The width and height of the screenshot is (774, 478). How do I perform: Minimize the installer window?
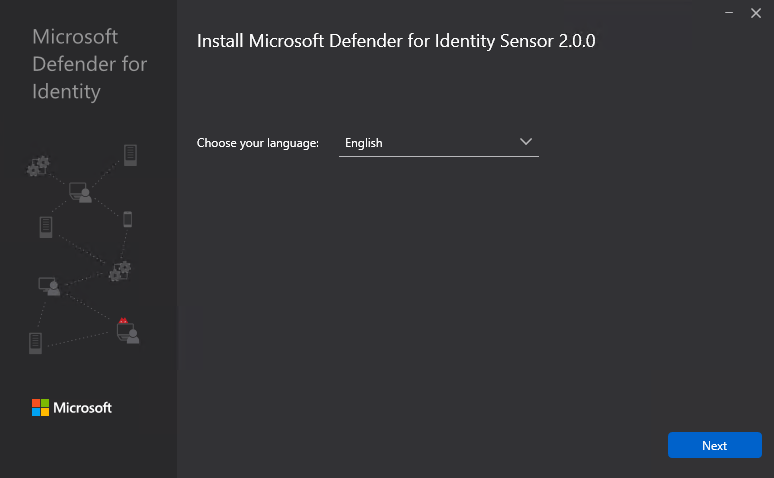728,13
